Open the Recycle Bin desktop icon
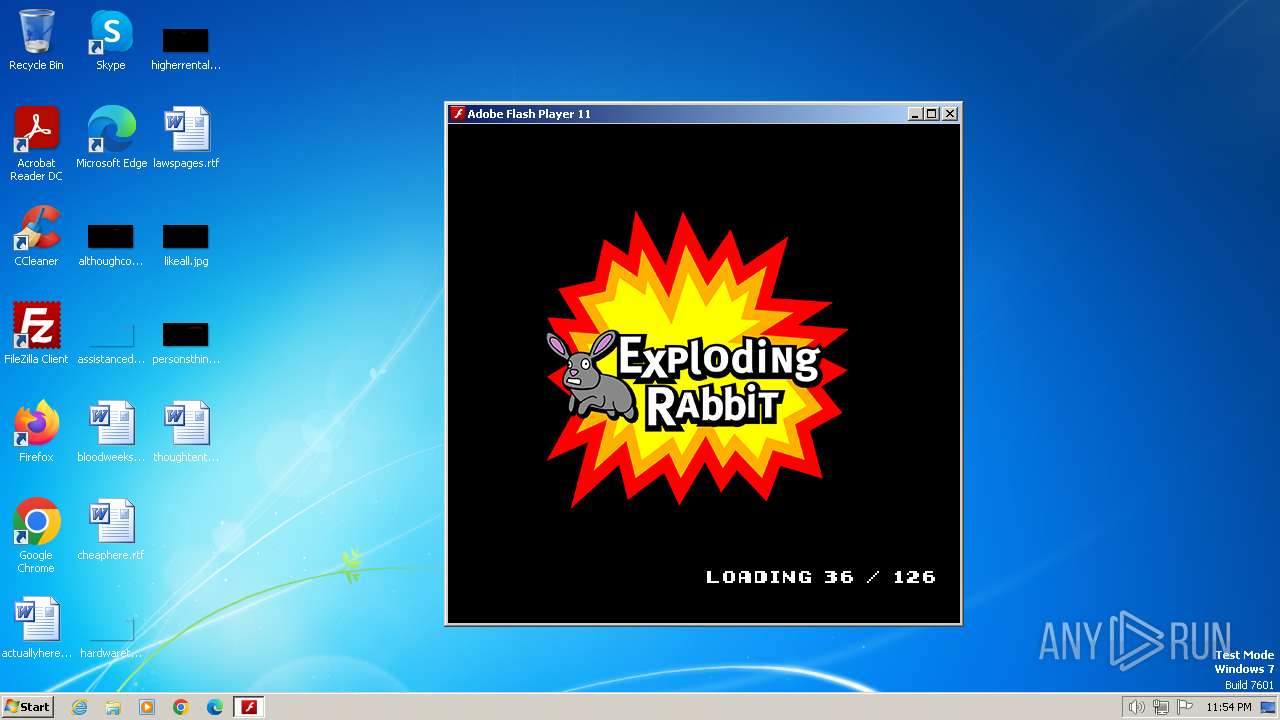Image resolution: width=1280 pixels, height=720 pixels. (x=36, y=40)
